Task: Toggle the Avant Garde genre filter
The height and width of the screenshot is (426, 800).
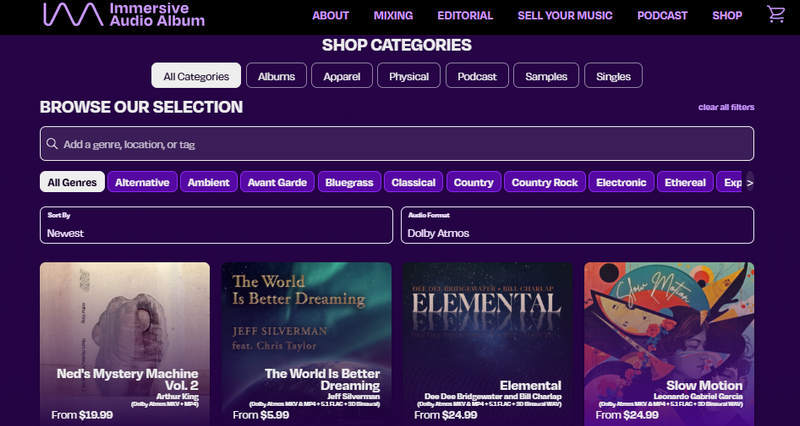Action: point(278,182)
